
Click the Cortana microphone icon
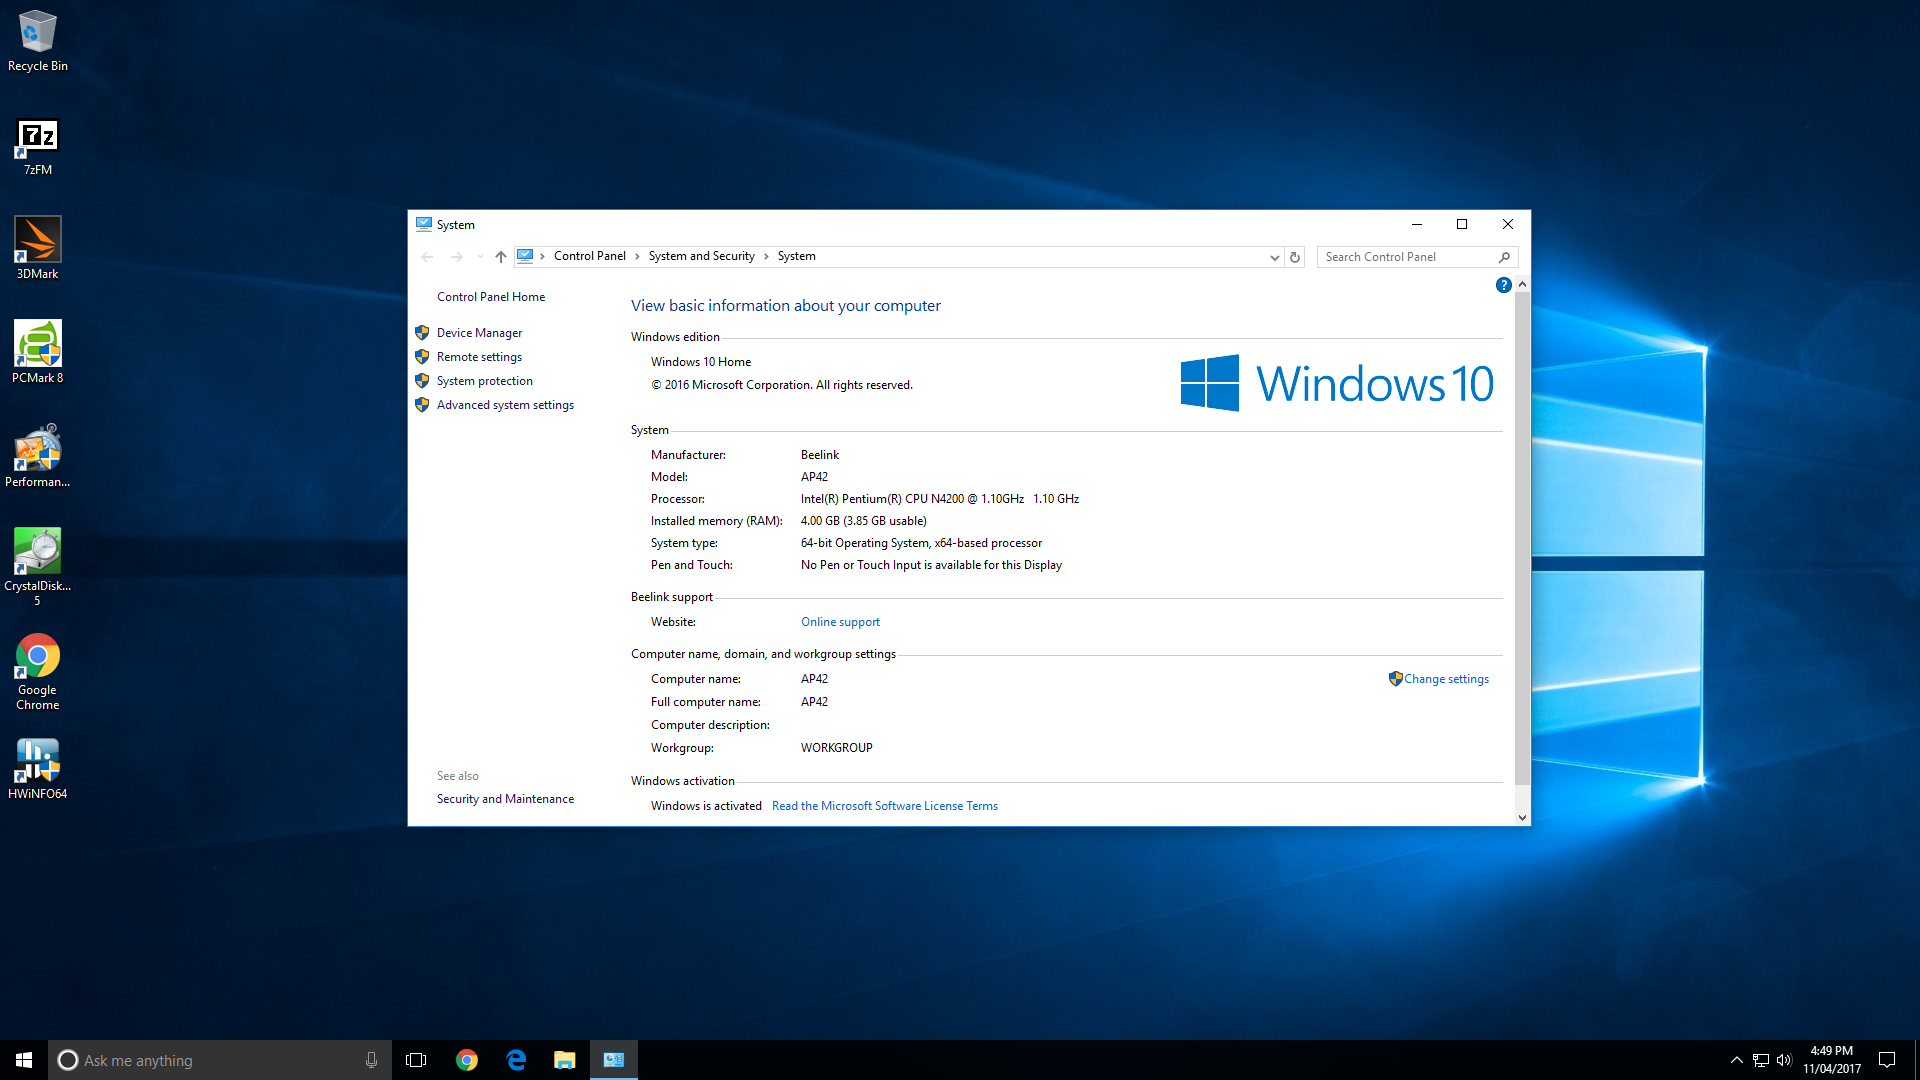(371, 1060)
